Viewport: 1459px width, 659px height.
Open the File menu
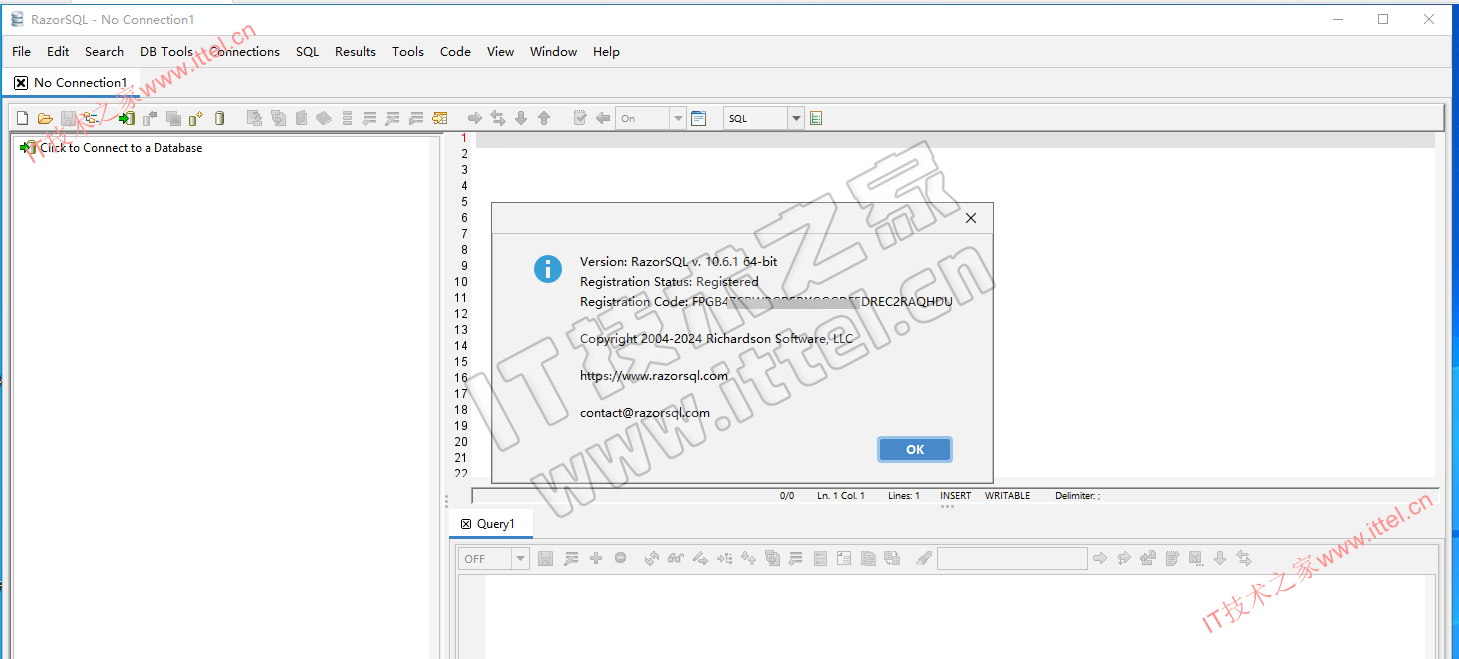(x=22, y=52)
